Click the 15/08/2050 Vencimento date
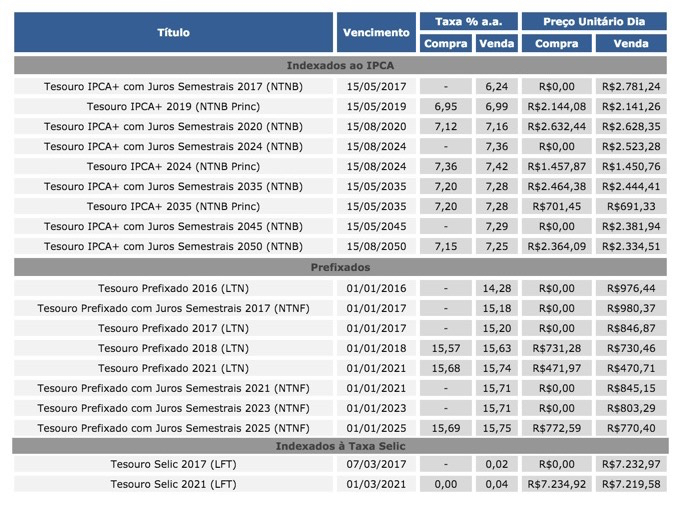Image resolution: width=681 pixels, height=505 pixels. [x=376, y=246]
